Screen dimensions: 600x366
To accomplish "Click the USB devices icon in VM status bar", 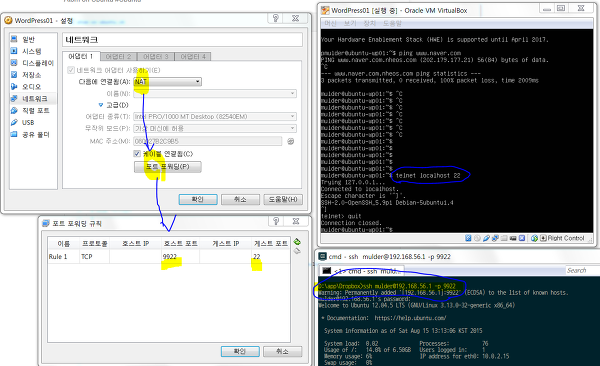I will coord(486,238).
